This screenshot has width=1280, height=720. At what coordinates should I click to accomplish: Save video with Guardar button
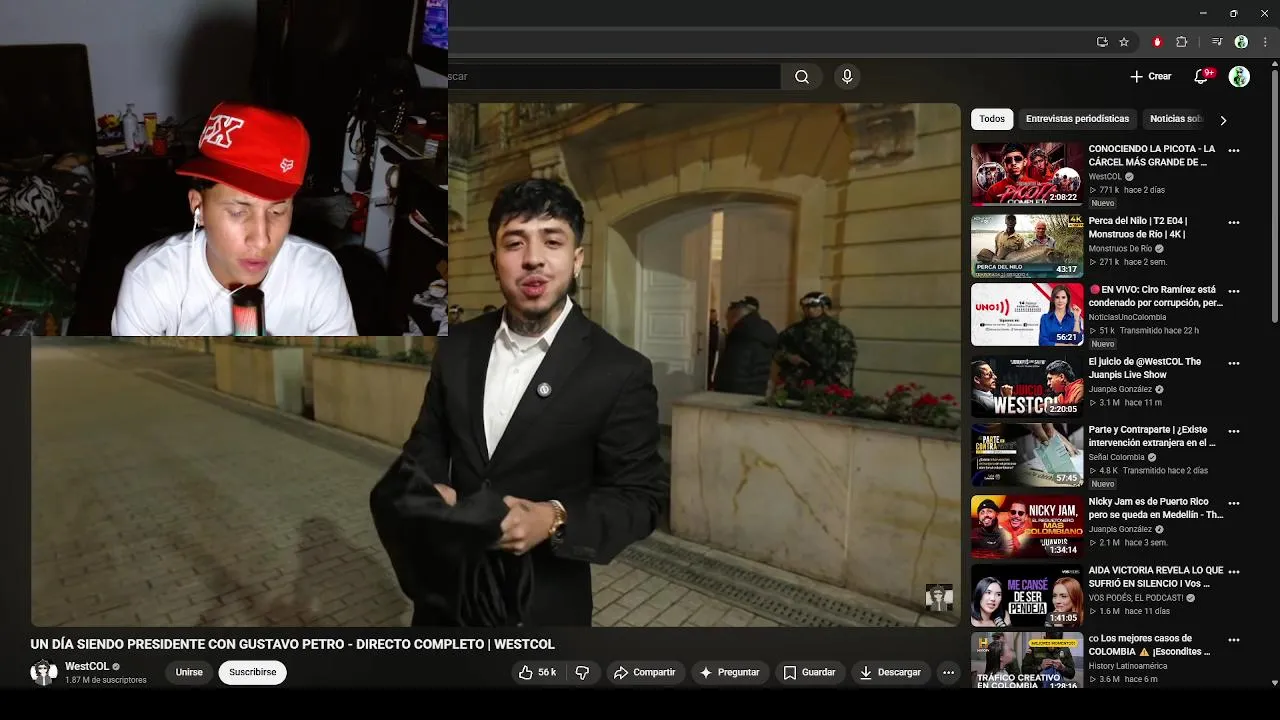(809, 673)
